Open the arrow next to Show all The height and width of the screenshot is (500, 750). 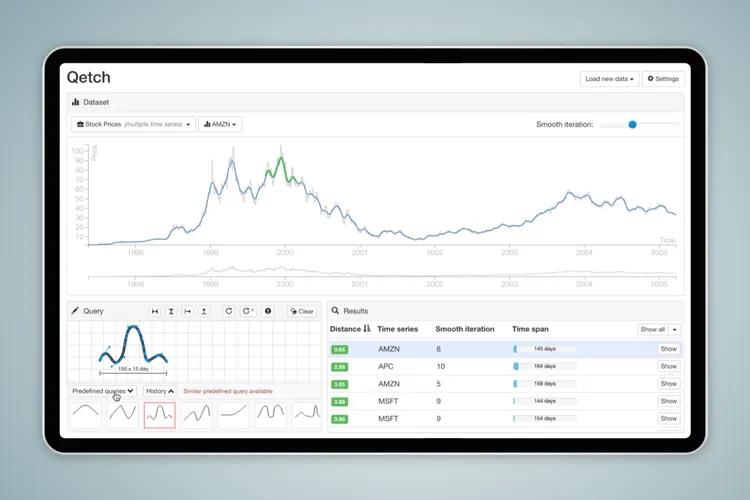(675, 329)
